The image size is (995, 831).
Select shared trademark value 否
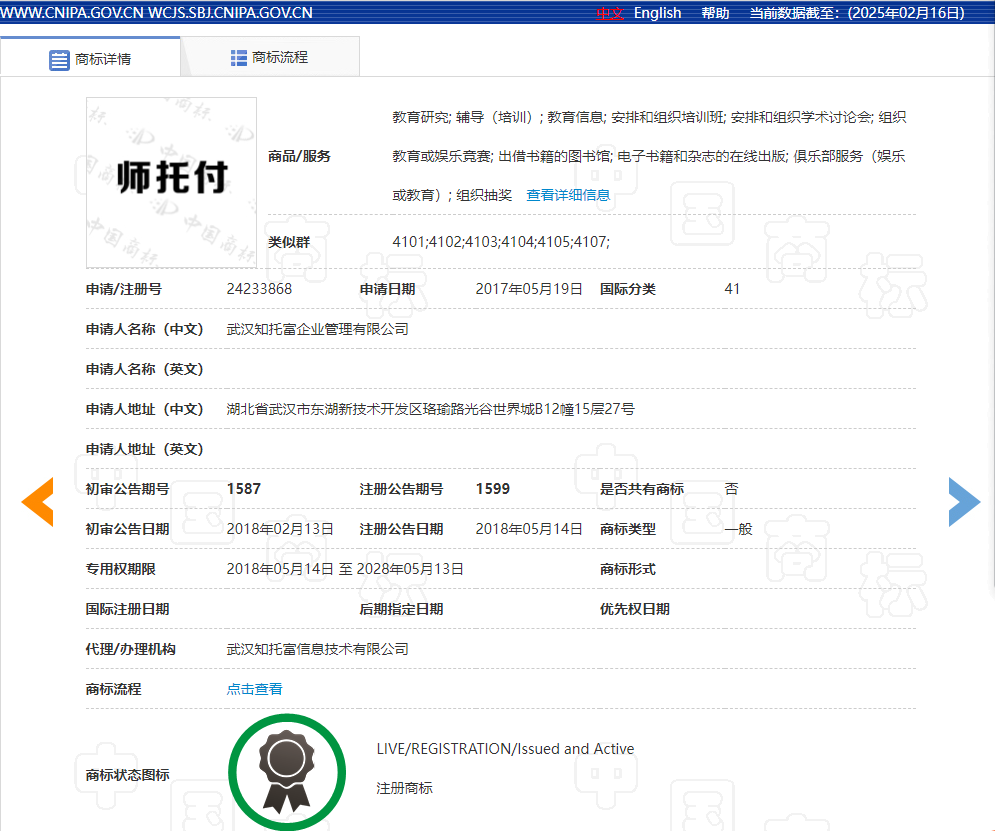pyautogui.click(x=731, y=489)
